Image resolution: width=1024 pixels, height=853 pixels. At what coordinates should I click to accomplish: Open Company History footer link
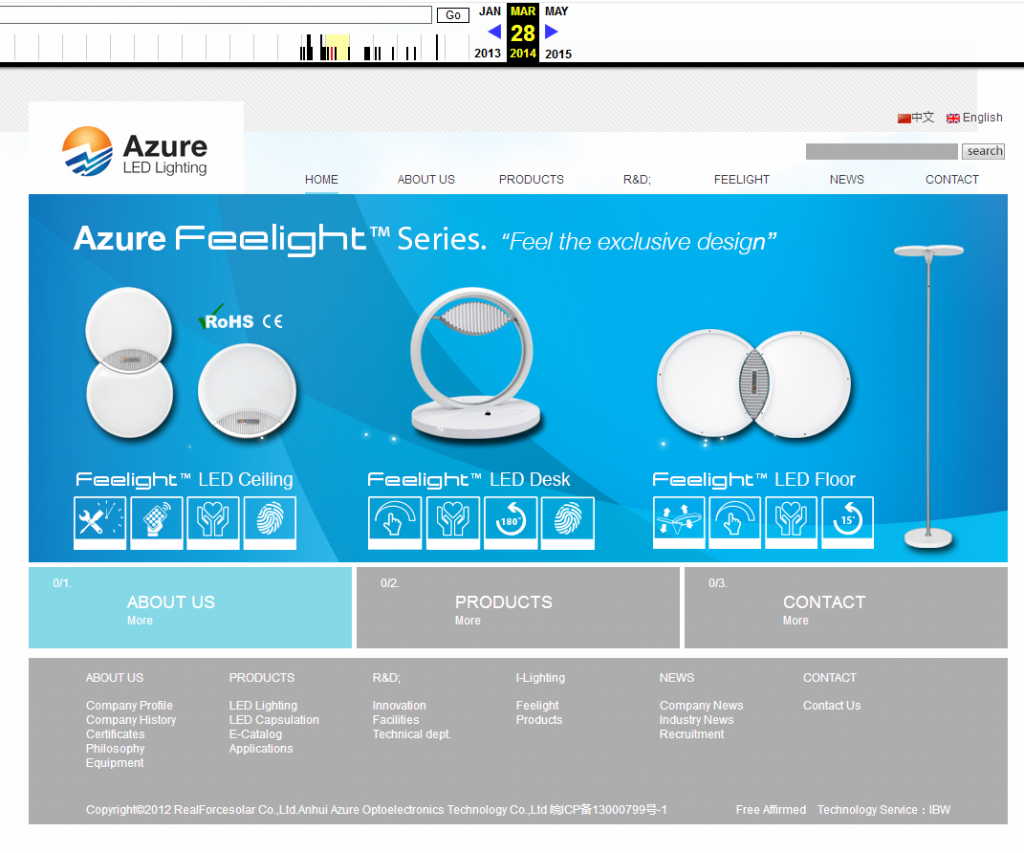coord(131,720)
